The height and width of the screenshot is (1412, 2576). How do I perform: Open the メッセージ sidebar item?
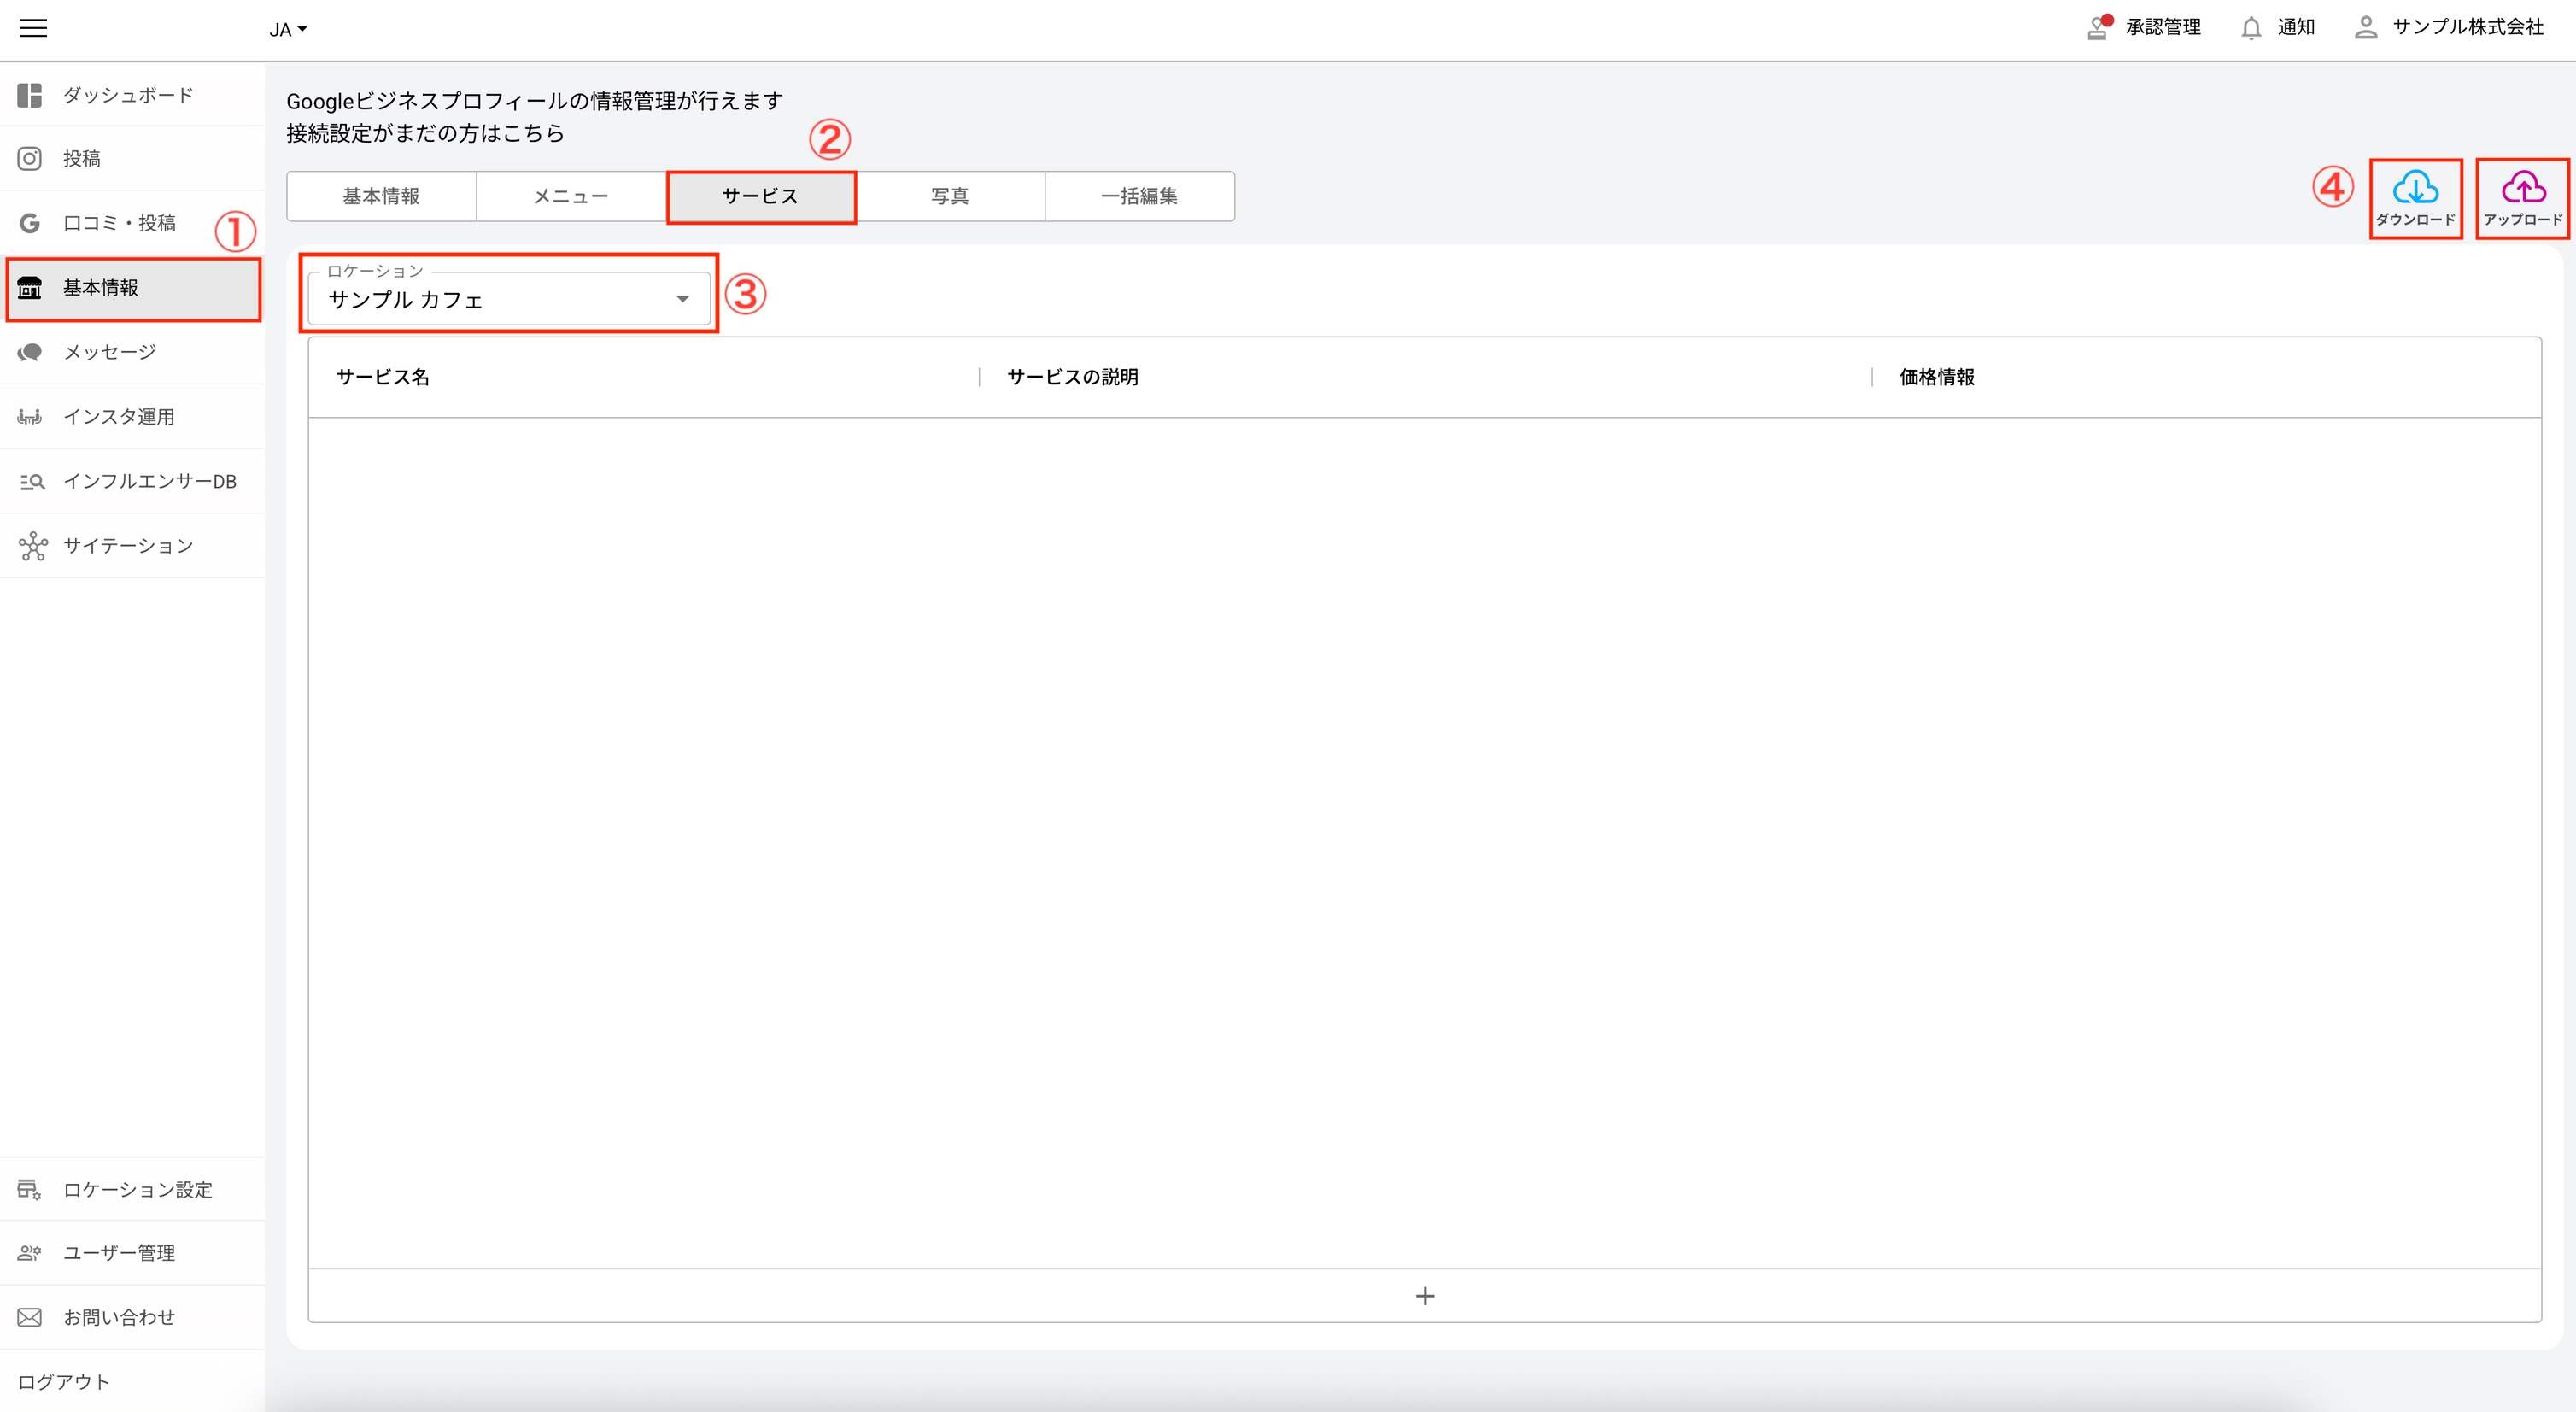pos(110,352)
